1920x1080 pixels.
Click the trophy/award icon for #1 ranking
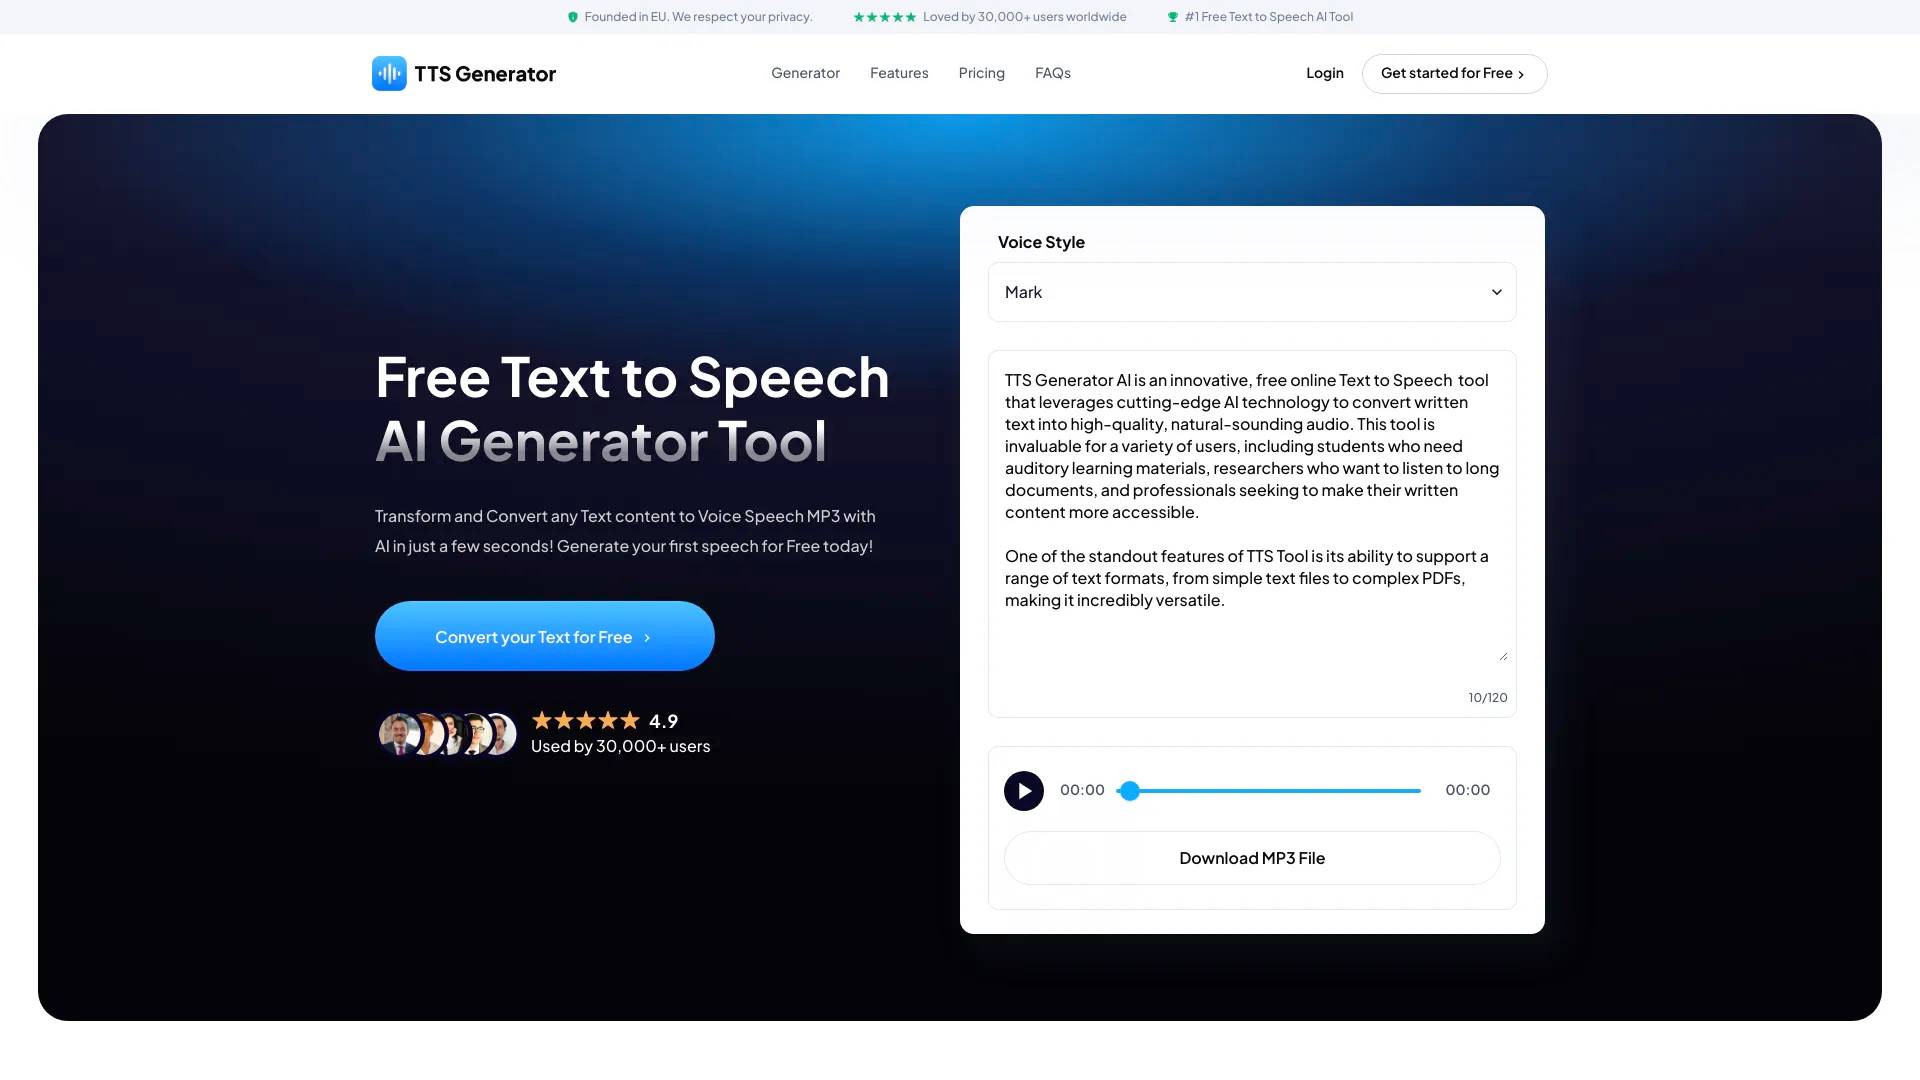(1172, 16)
